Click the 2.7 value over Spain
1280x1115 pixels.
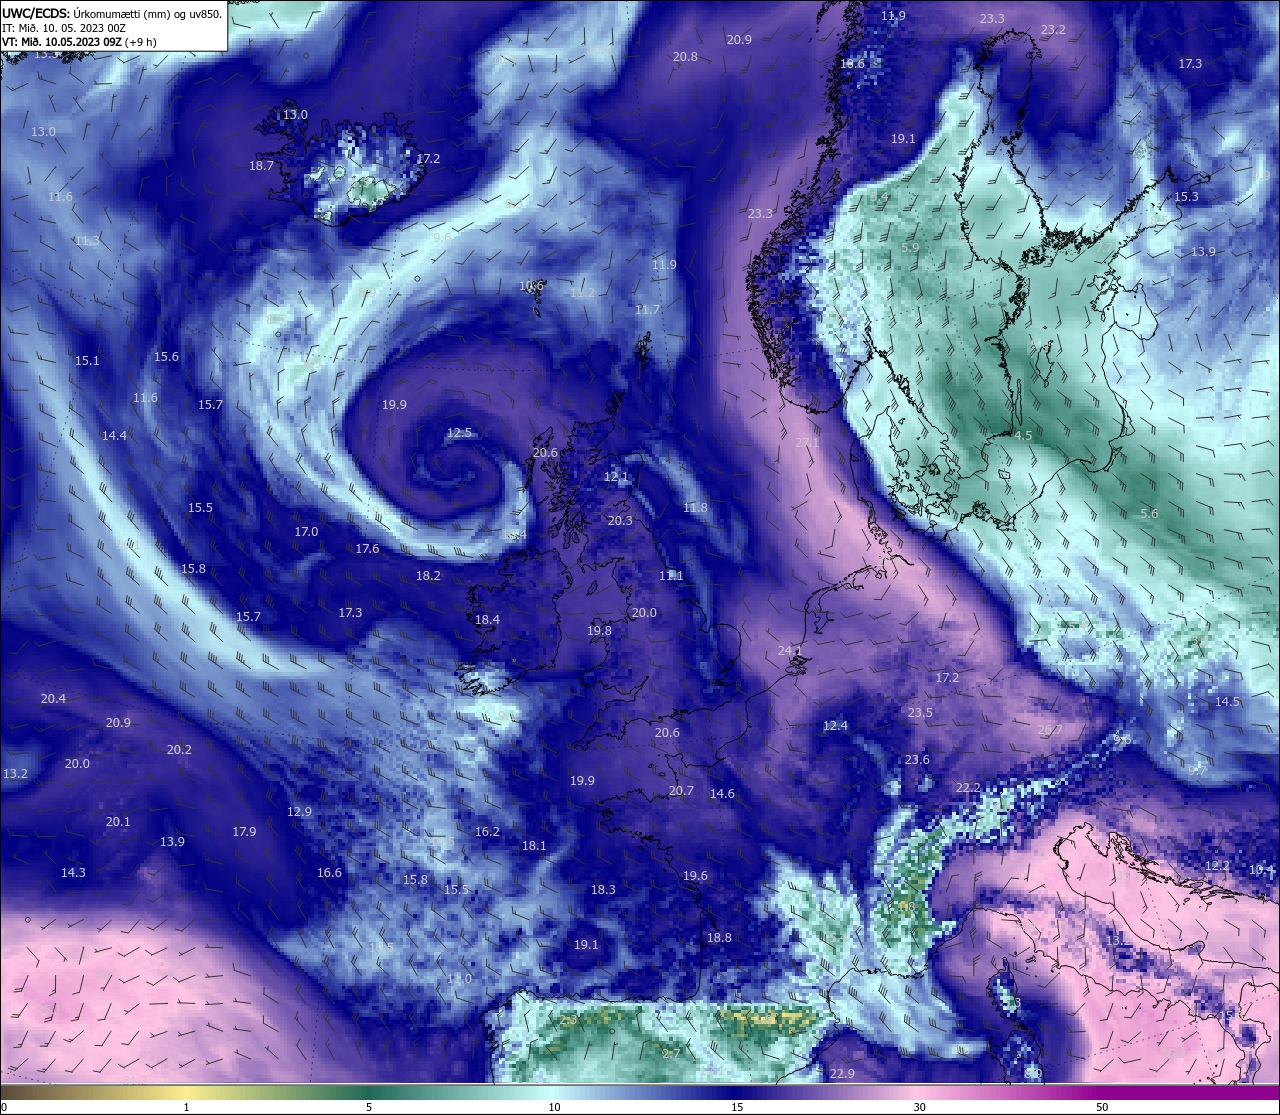tap(671, 1054)
